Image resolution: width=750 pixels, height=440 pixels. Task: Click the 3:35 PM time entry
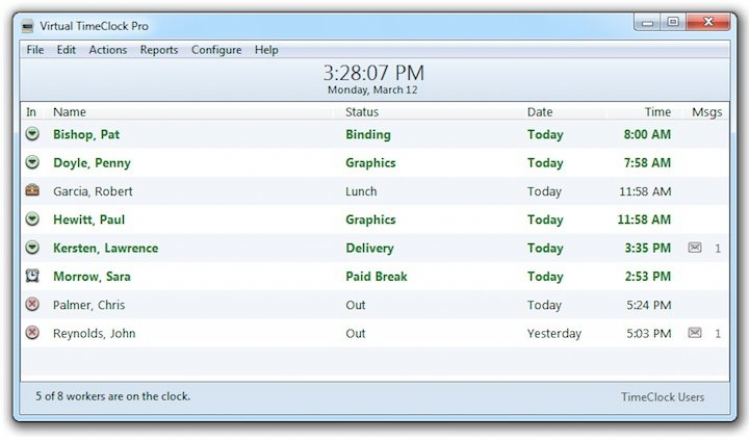(648, 248)
